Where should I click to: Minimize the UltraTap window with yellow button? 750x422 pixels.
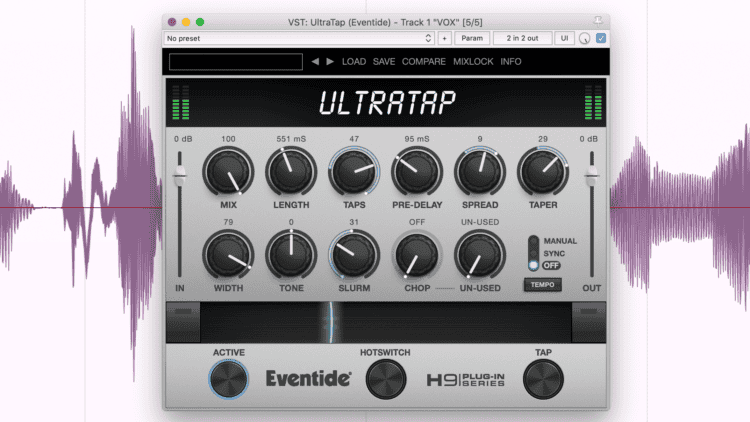pyautogui.click(x=186, y=22)
